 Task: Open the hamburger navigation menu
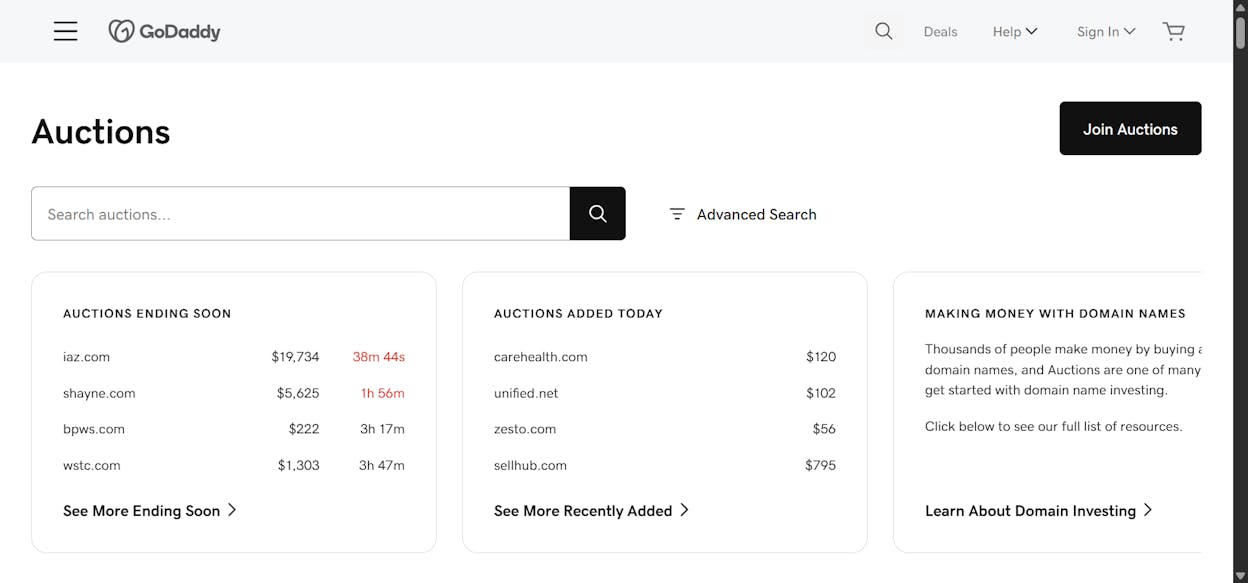coord(66,31)
